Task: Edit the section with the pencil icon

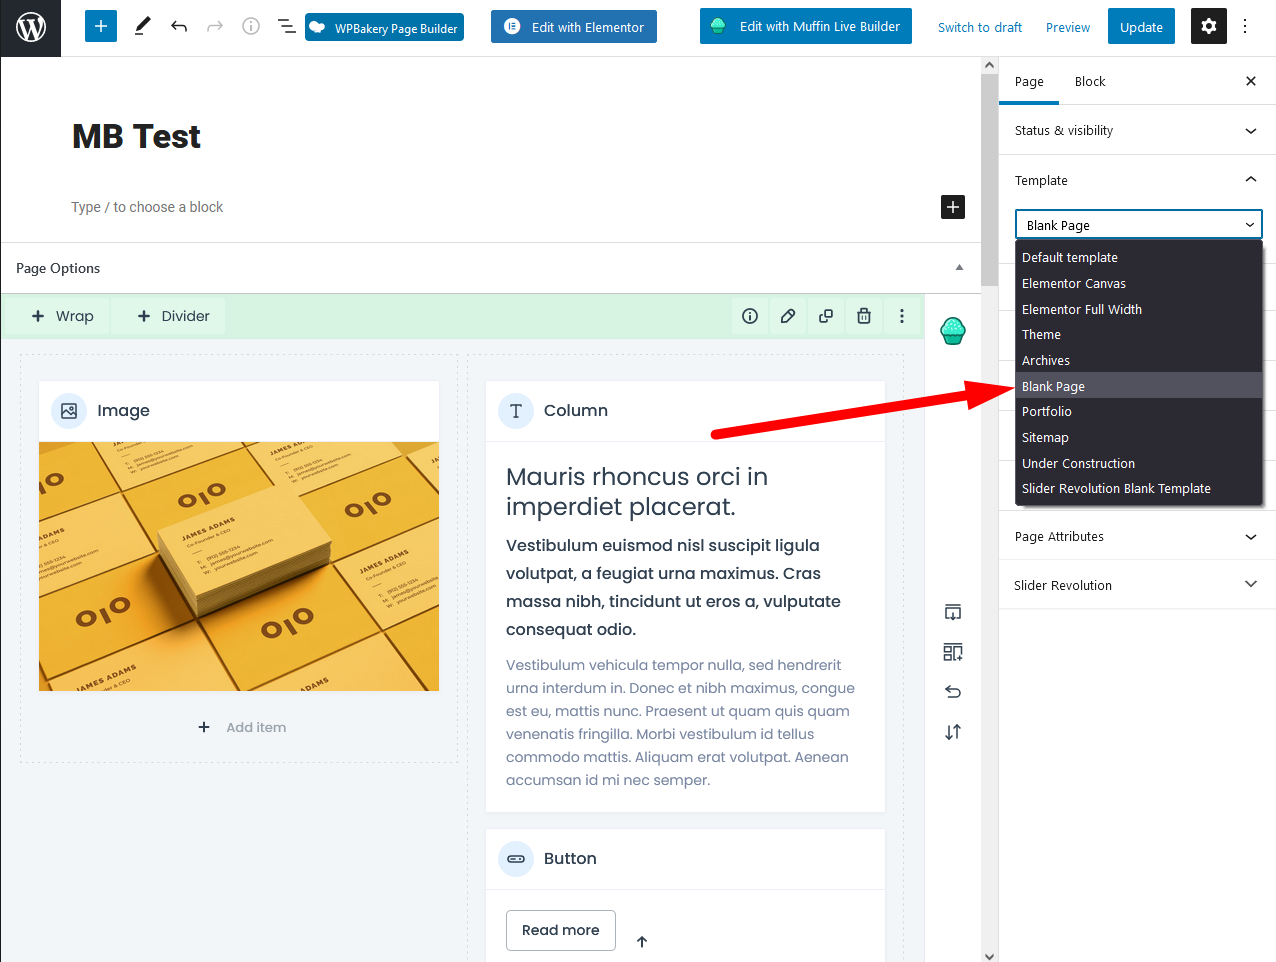Action: point(788,316)
